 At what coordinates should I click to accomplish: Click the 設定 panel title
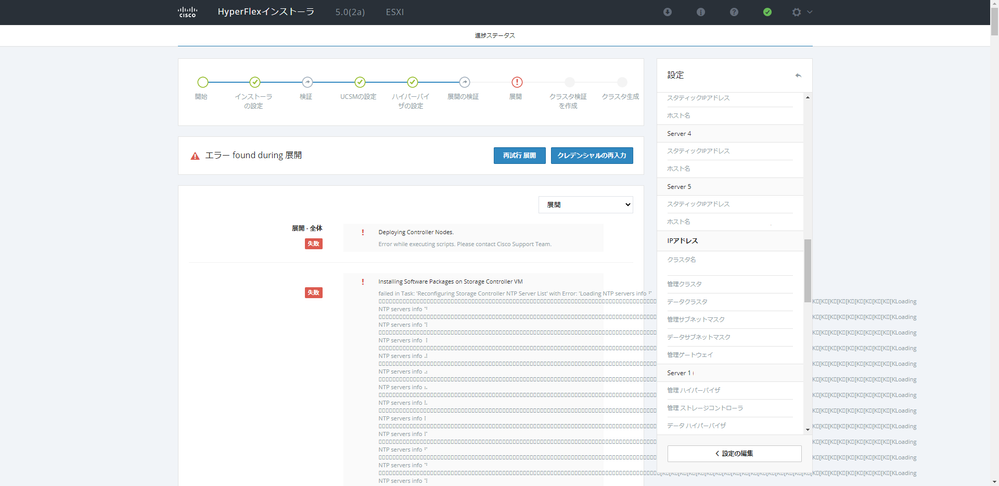[675, 75]
